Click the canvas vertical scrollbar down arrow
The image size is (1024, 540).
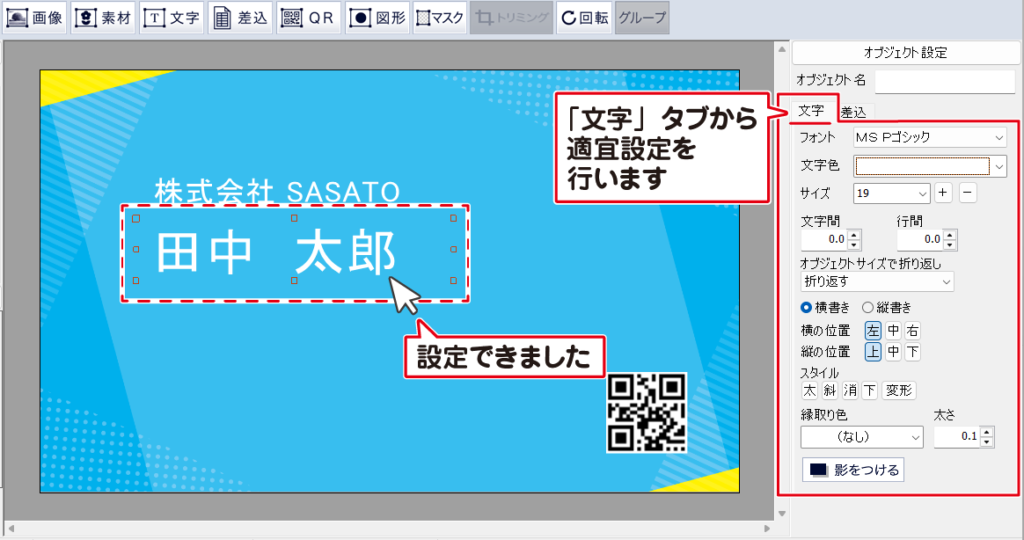pyautogui.click(x=782, y=513)
